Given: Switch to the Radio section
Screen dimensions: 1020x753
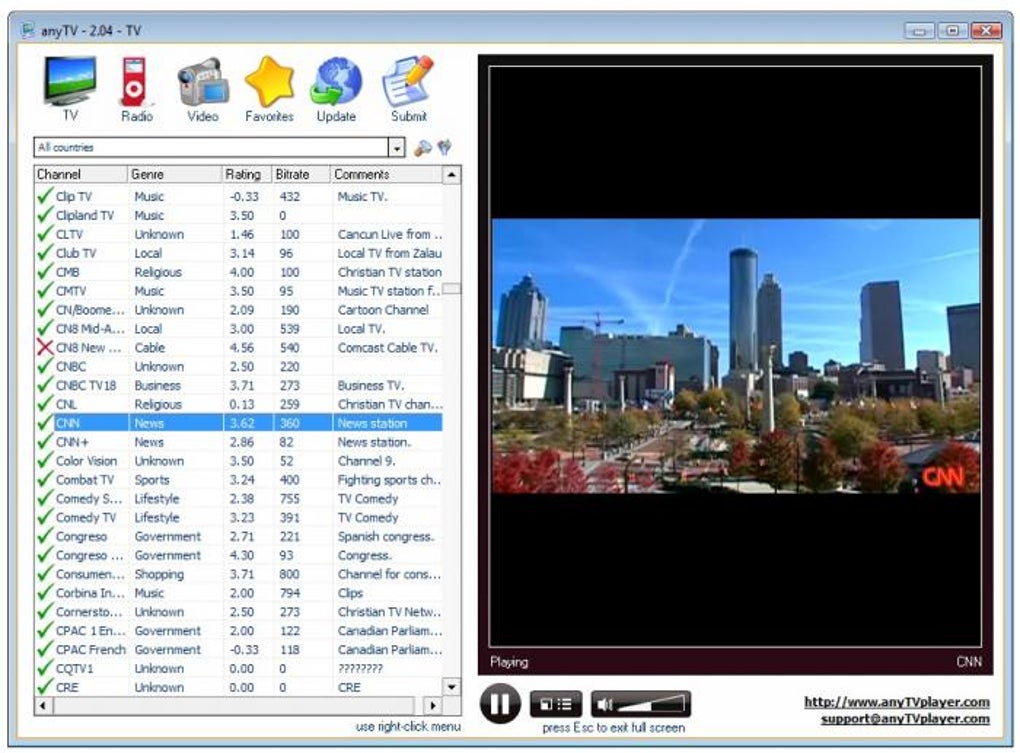Looking at the screenshot, I should coord(136,89).
